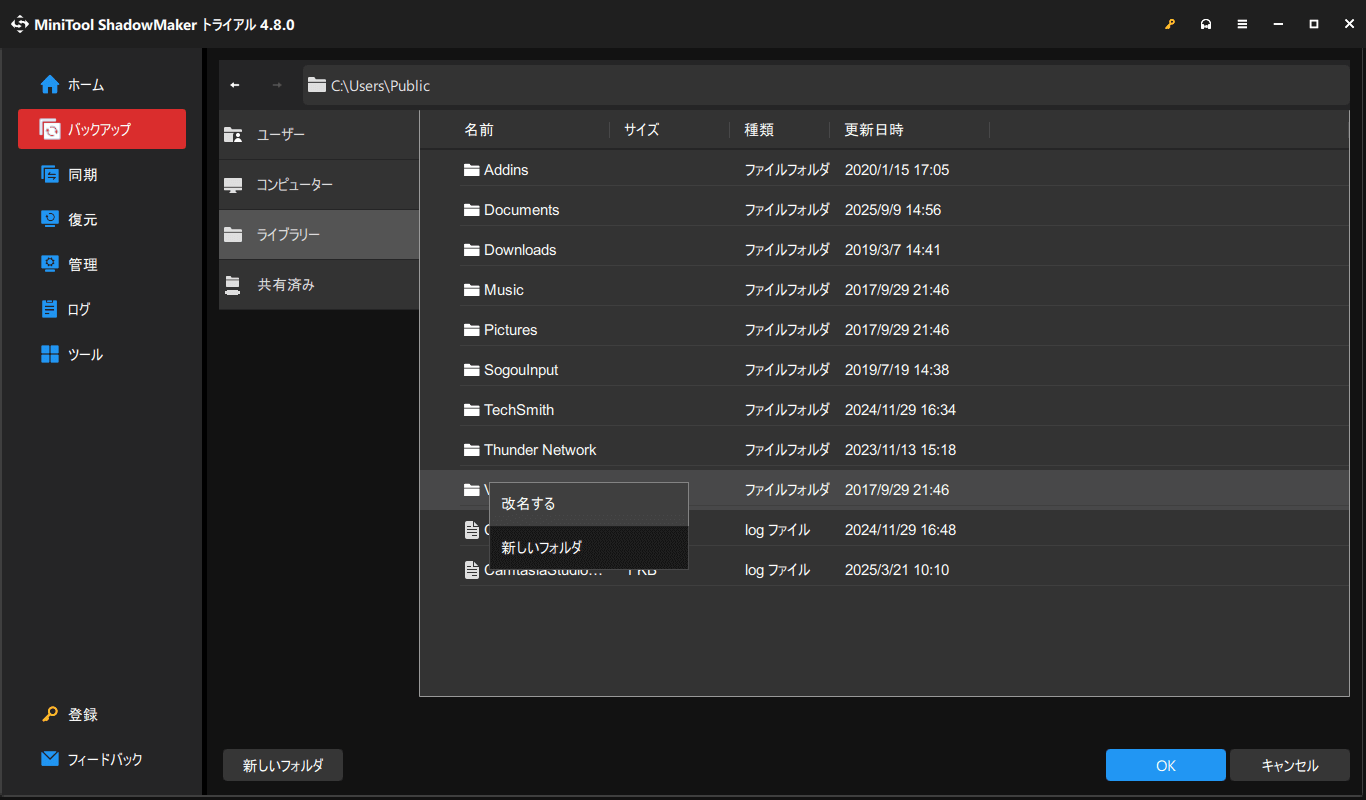1366x800 pixels.
Task: Click the Downloads folder icon
Action: point(472,250)
